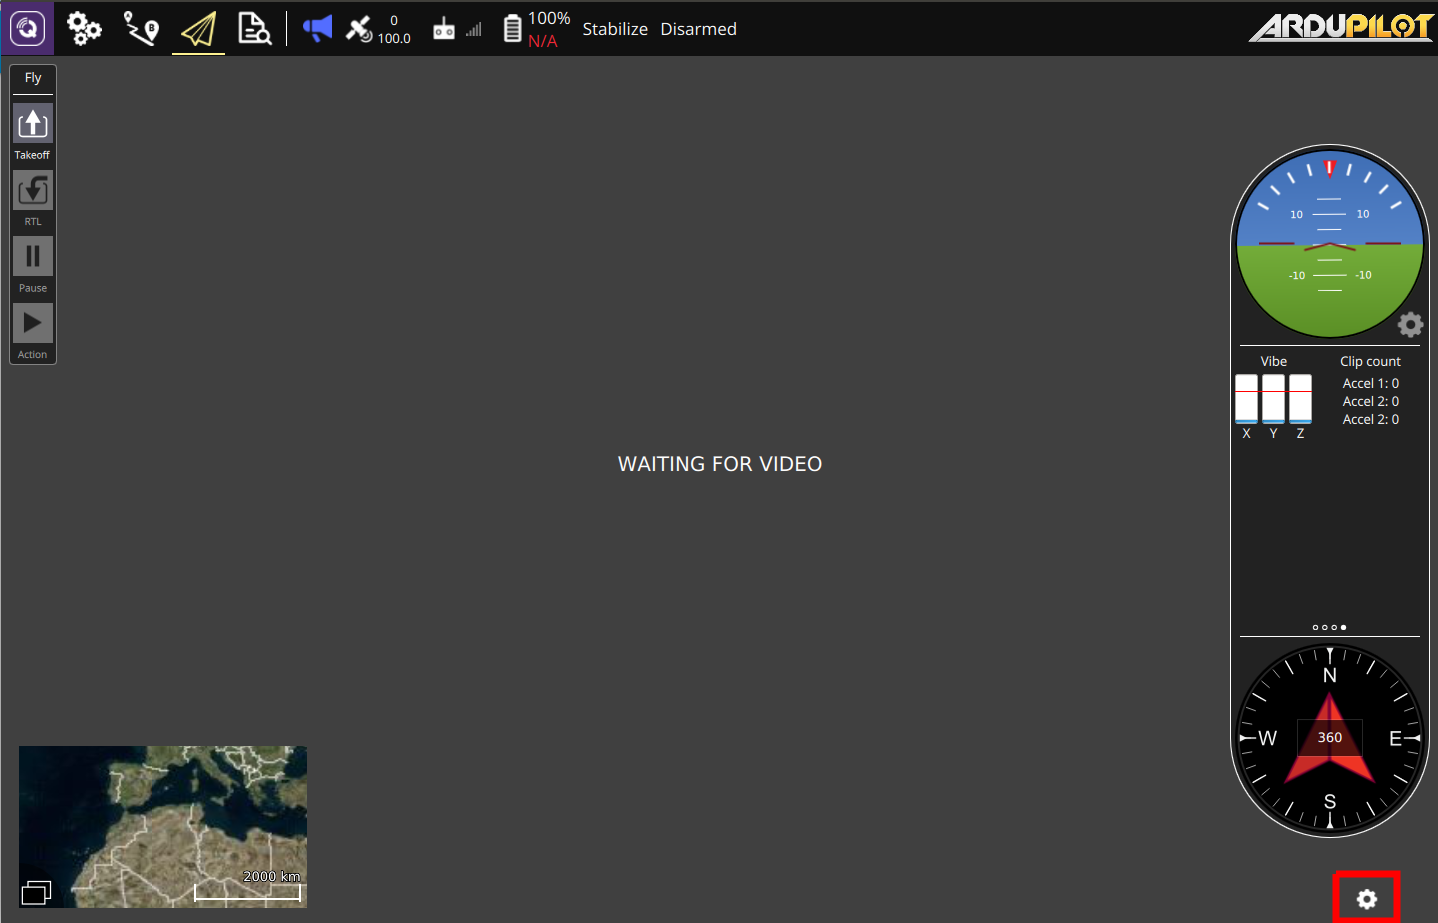Screen dimensions: 1438x923
Task: Switch to Plan view waypoint icon
Action: click(141, 28)
